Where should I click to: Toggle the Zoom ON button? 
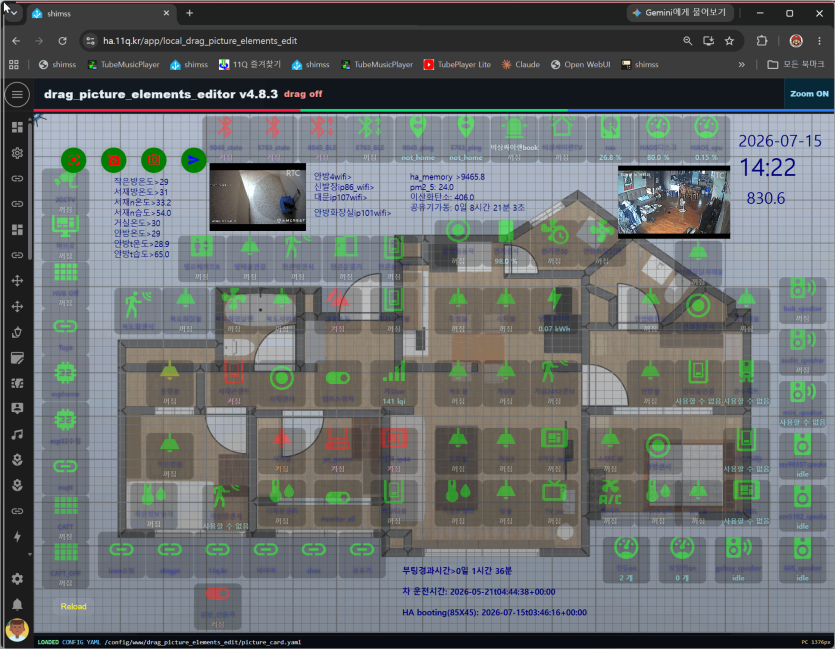tap(809, 94)
